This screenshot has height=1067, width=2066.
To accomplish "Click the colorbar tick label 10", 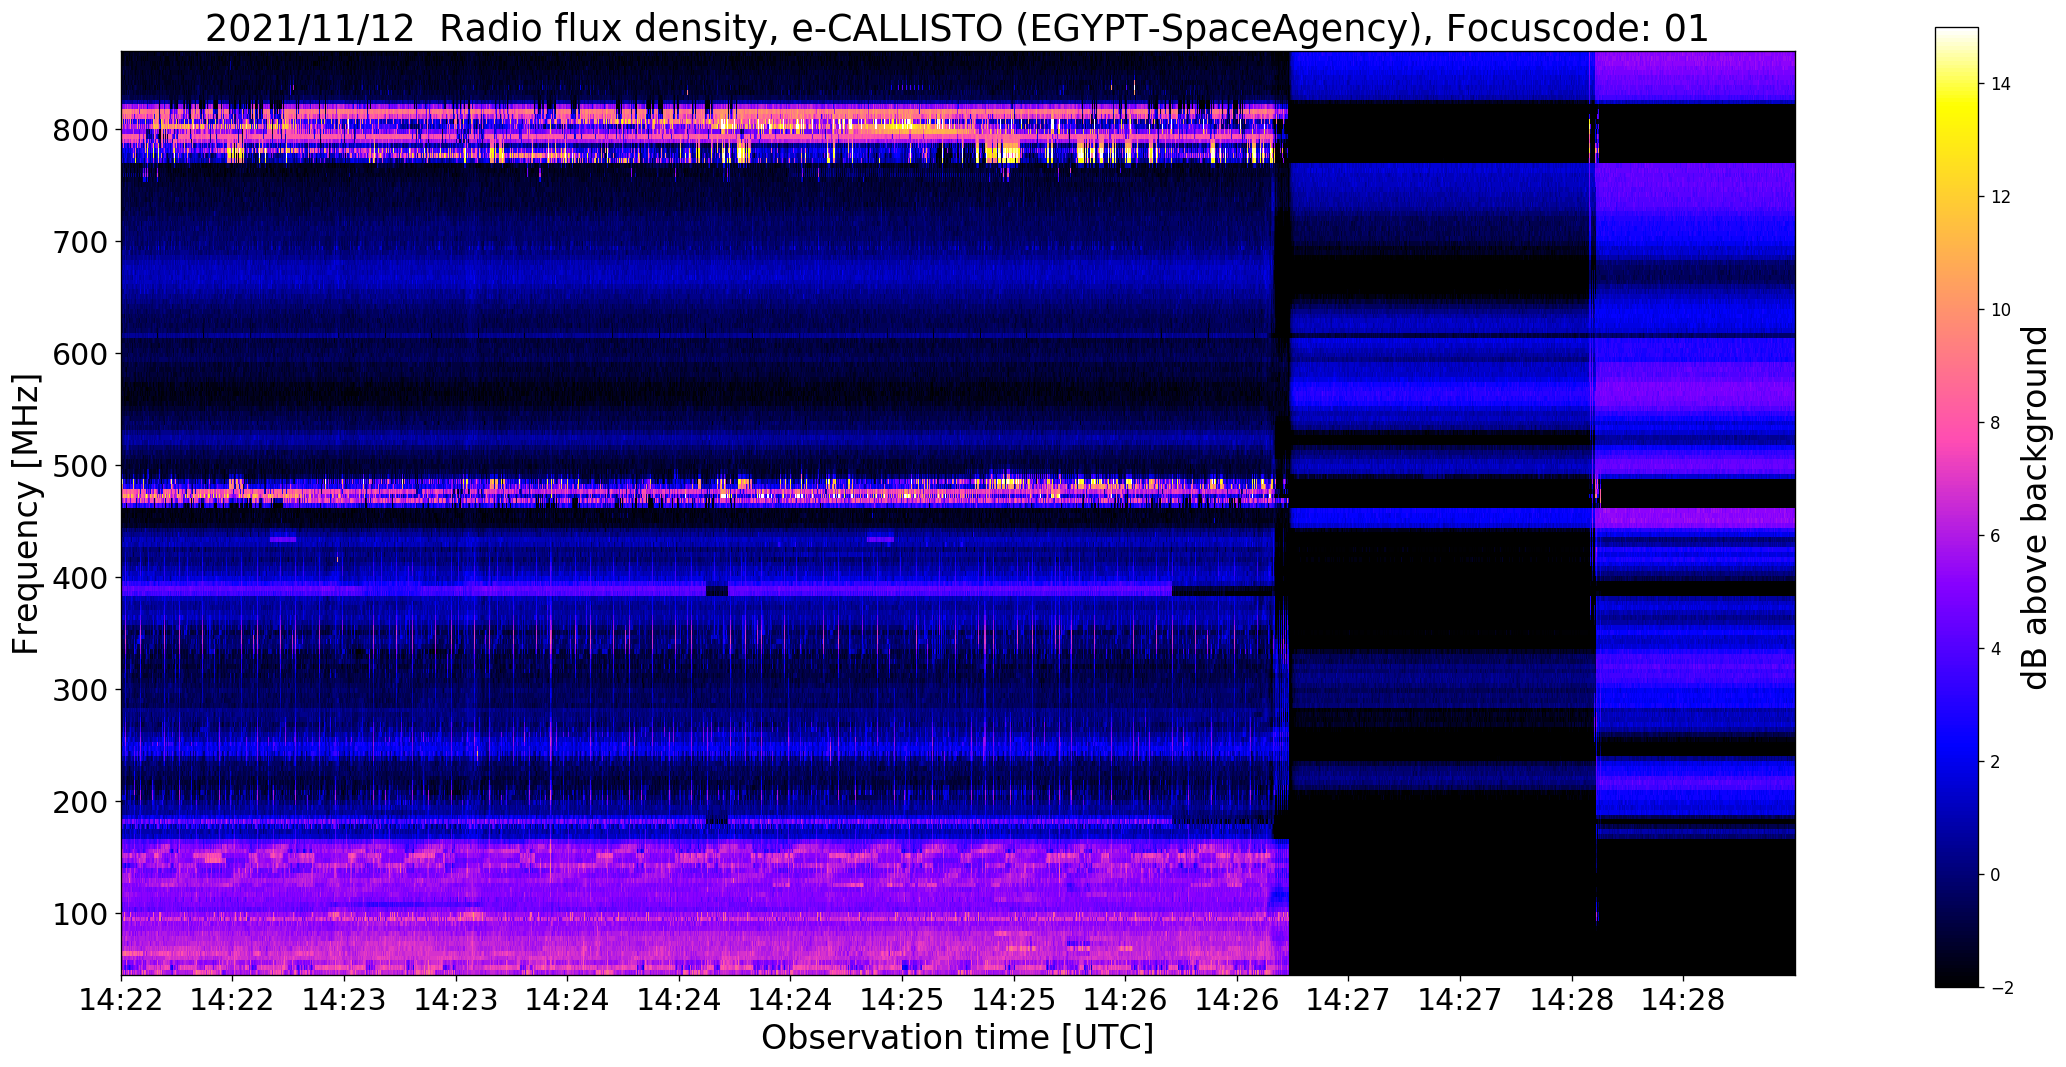I will [2001, 310].
